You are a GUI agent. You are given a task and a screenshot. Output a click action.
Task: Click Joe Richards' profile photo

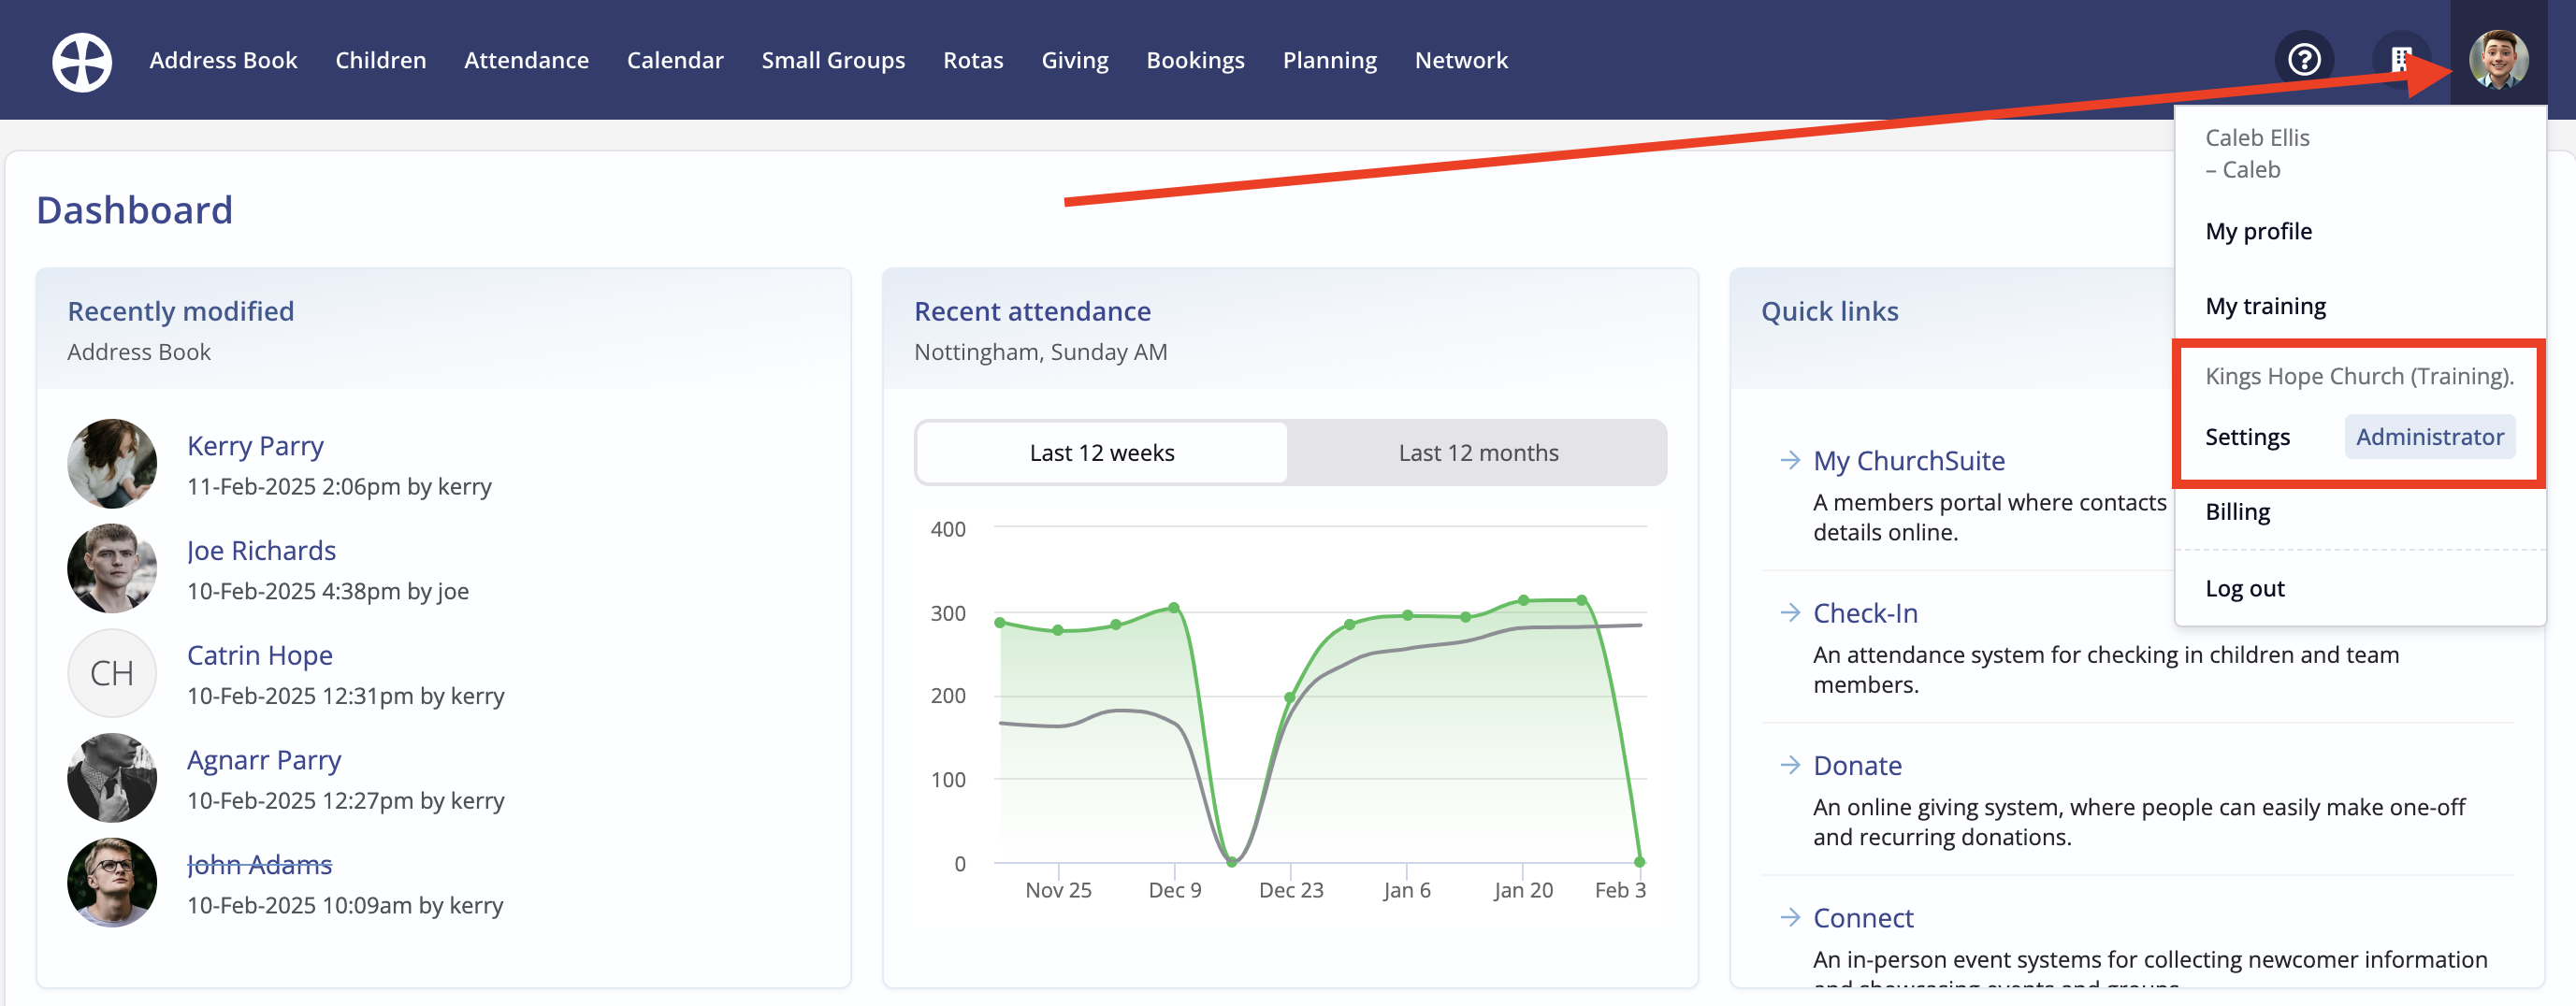pyautogui.click(x=112, y=568)
